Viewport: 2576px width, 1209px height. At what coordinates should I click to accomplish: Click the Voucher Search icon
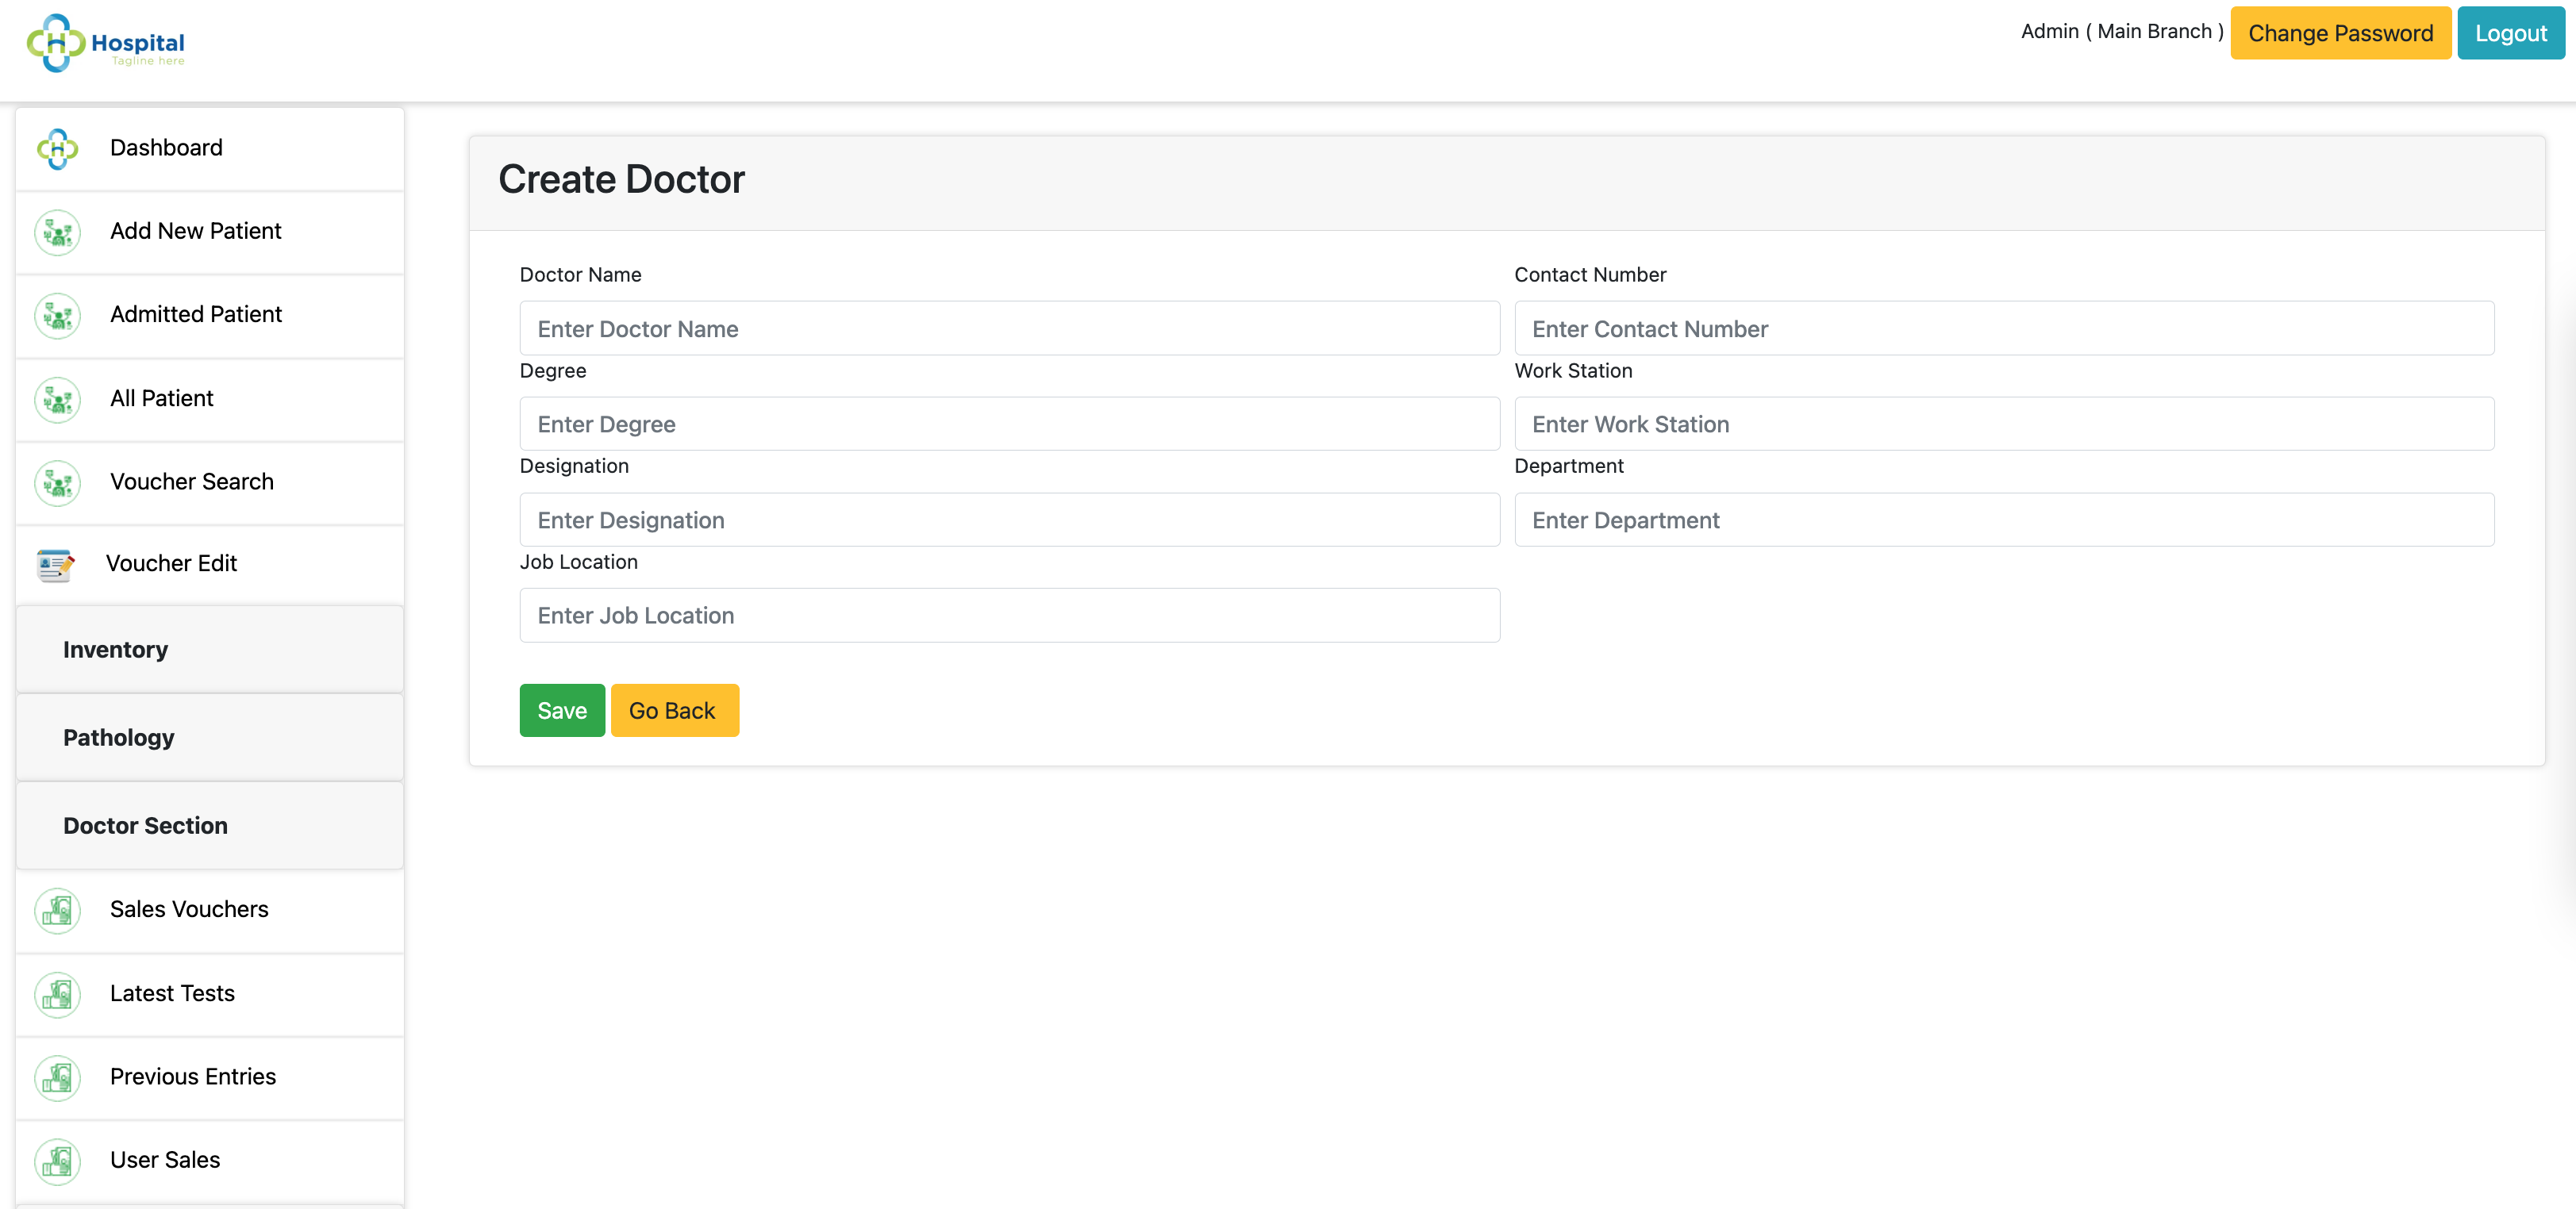coord(57,483)
